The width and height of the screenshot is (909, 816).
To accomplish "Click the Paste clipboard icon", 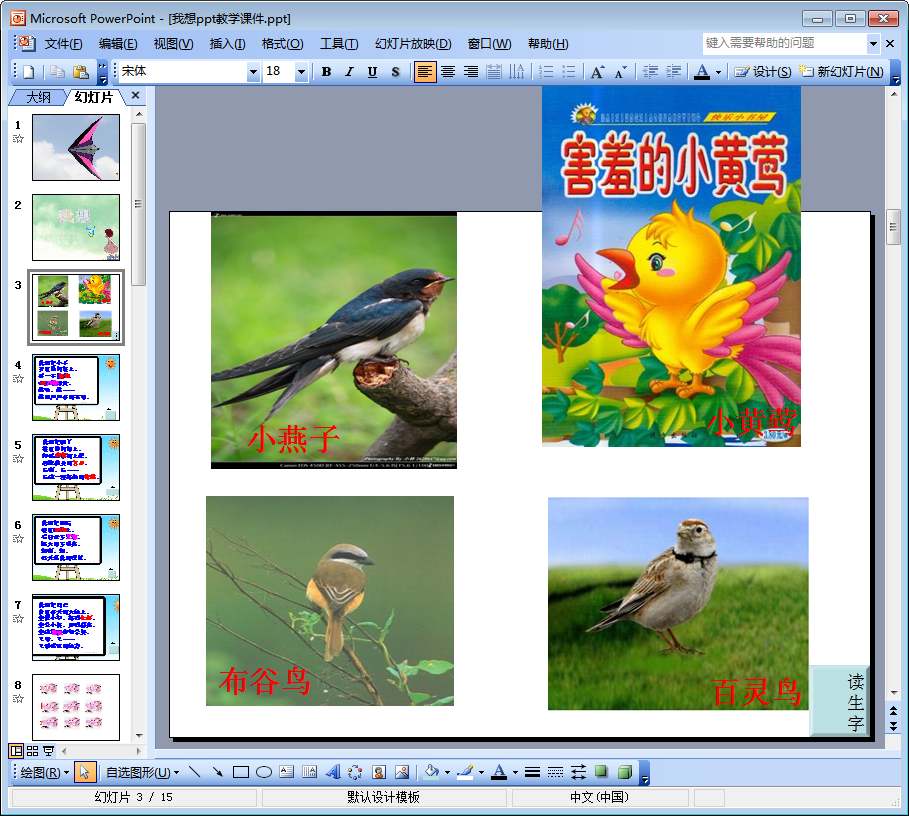I will pos(81,72).
